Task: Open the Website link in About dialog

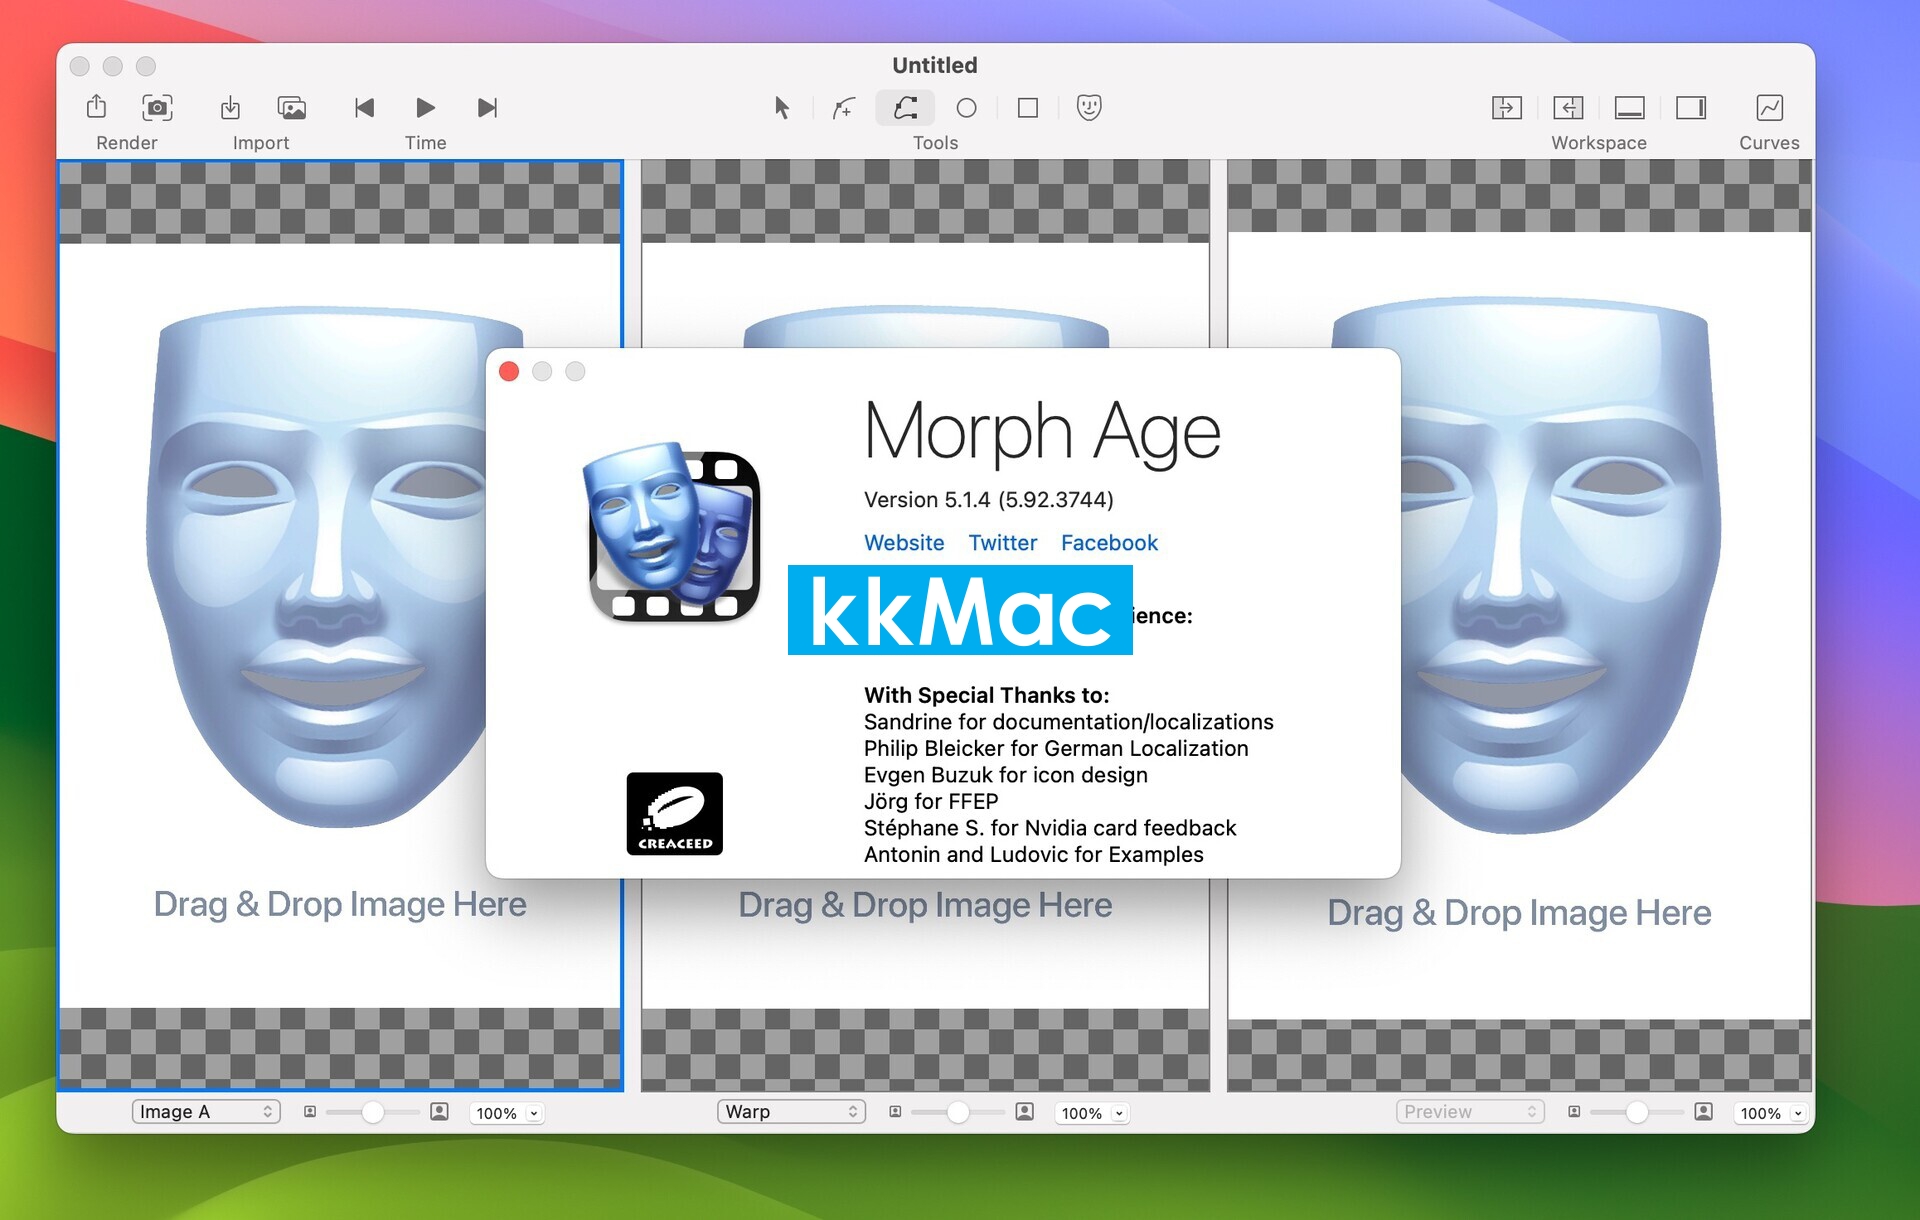Action: point(904,543)
